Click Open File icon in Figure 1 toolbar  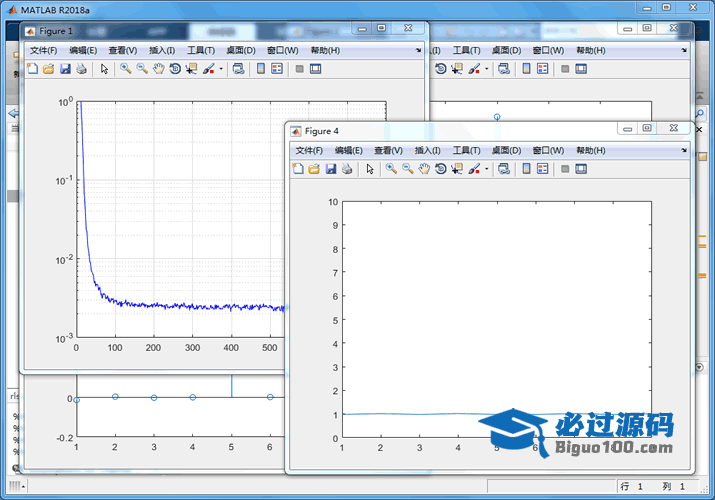[x=48, y=69]
